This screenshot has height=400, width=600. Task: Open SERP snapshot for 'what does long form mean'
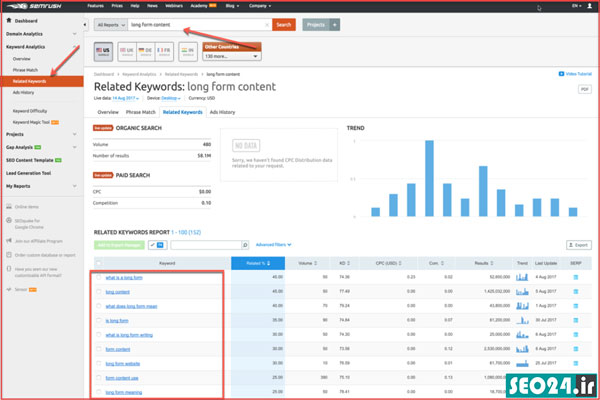click(576, 306)
